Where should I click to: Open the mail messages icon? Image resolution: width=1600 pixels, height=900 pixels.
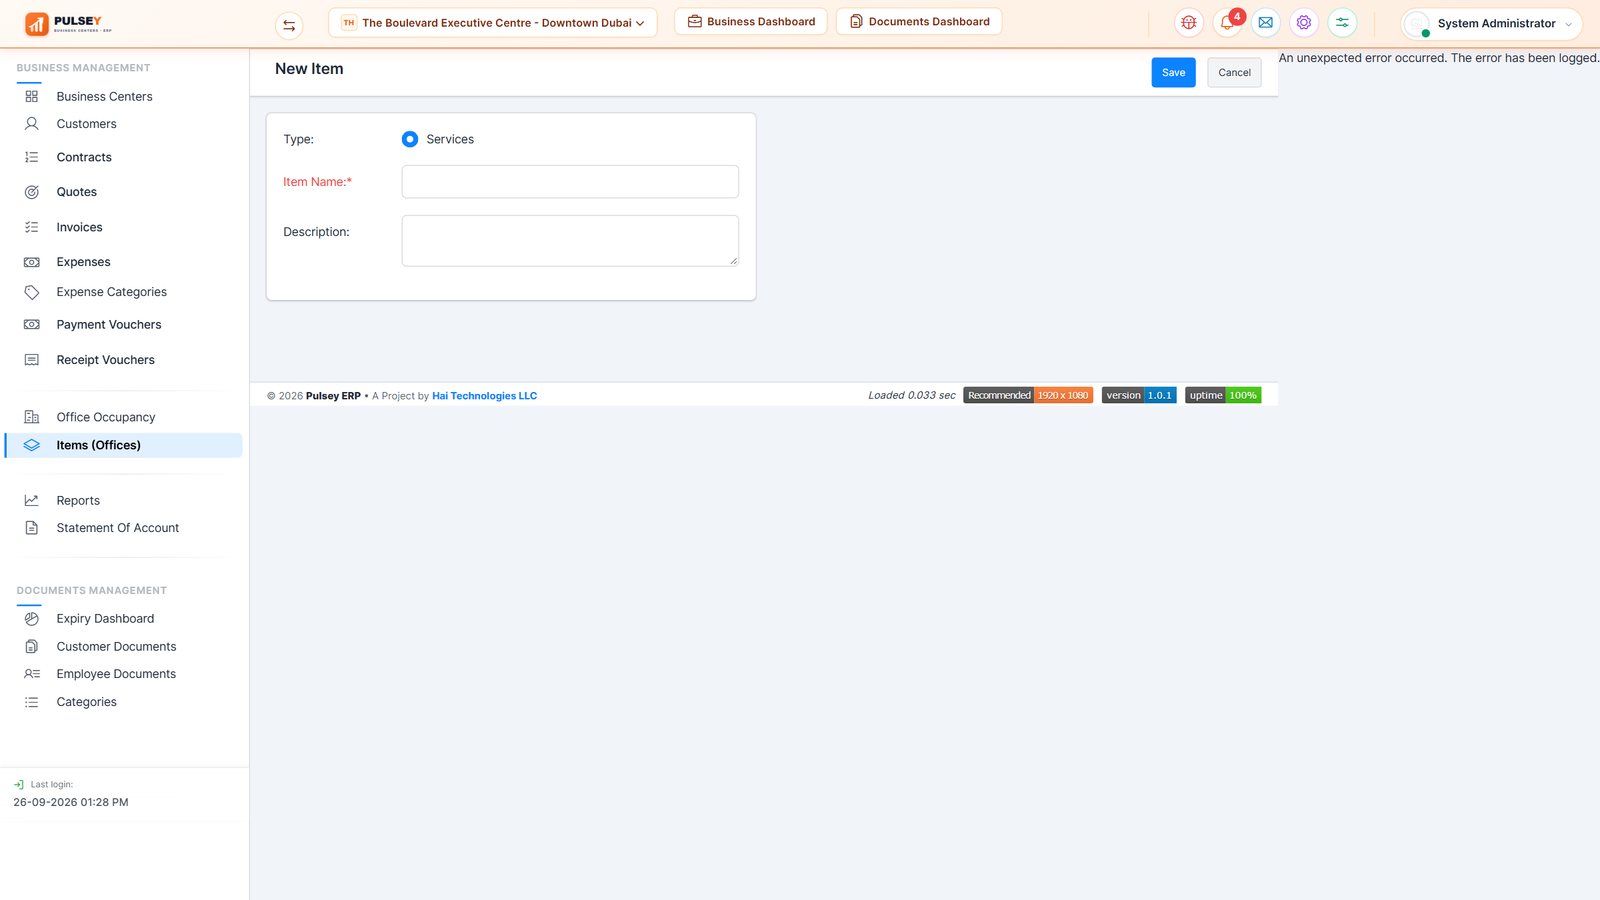(1266, 23)
